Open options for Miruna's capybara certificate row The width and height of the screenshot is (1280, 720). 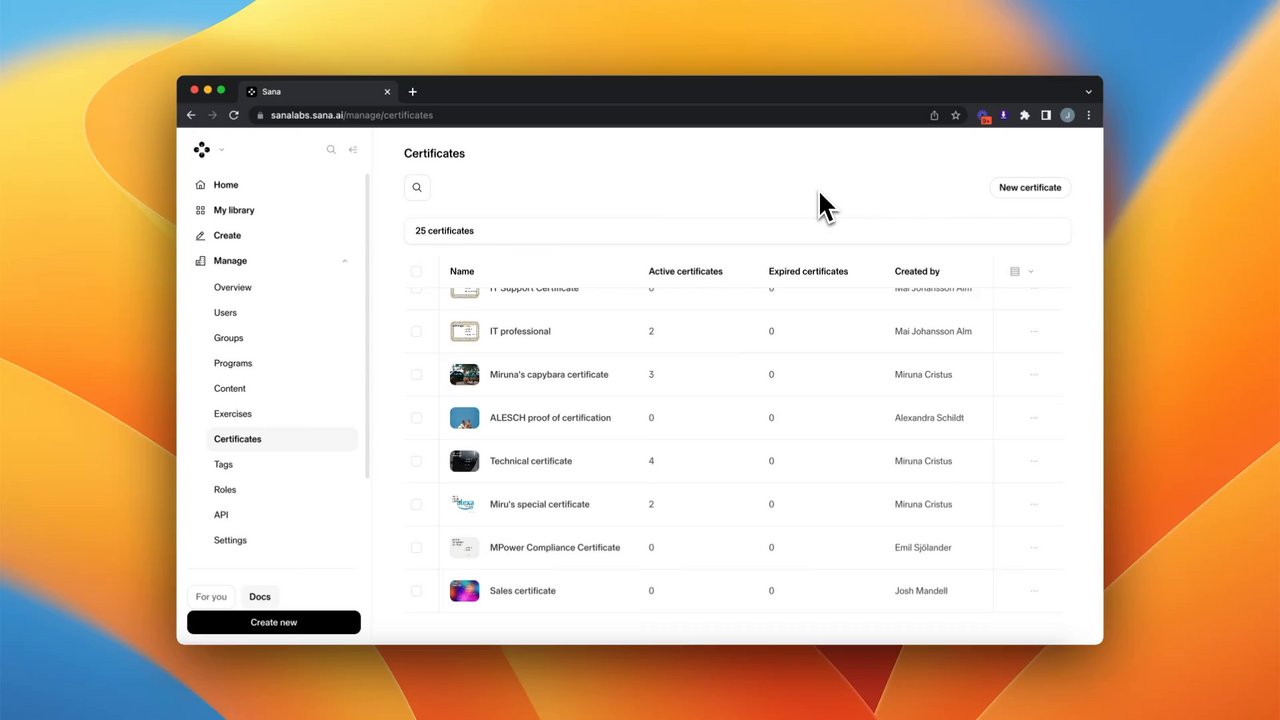coord(1034,374)
